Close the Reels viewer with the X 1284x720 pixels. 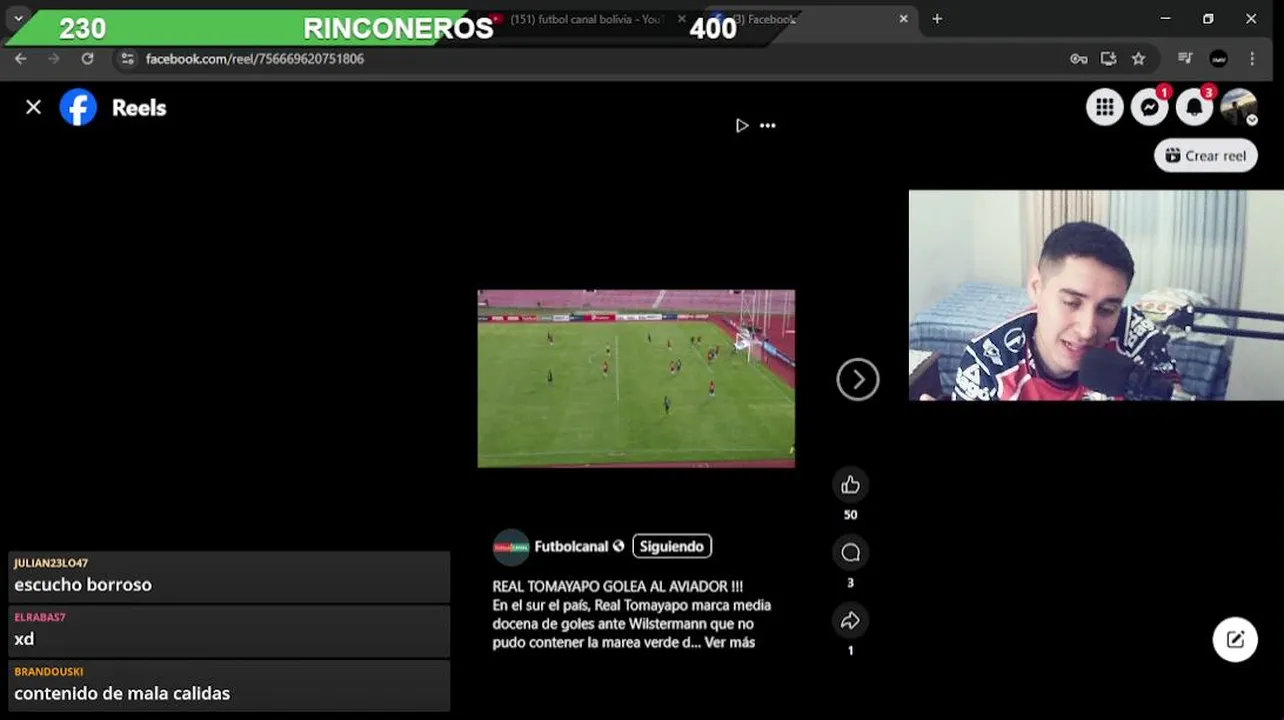coord(33,107)
